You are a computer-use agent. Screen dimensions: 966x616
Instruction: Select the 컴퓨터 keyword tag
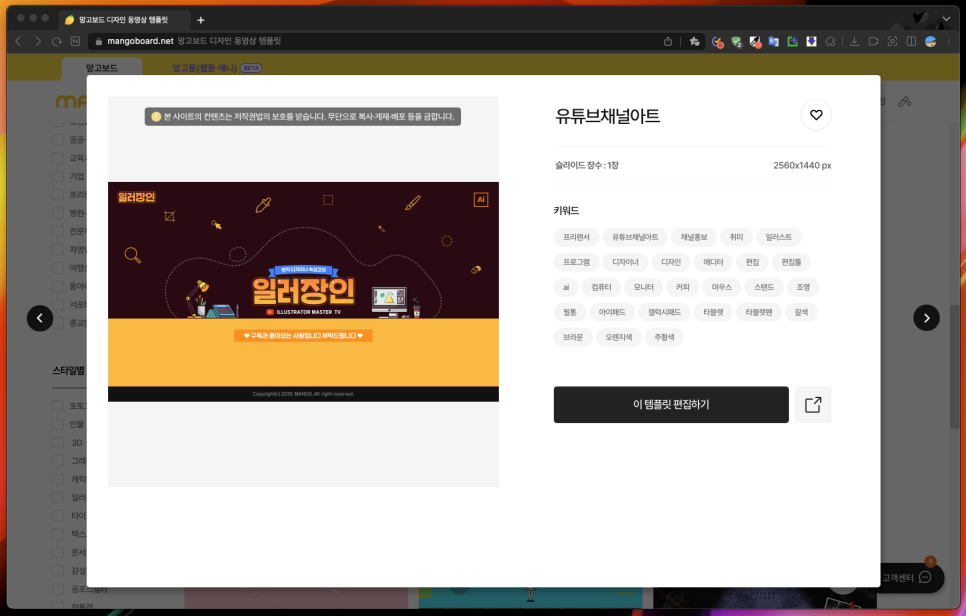click(601, 287)
